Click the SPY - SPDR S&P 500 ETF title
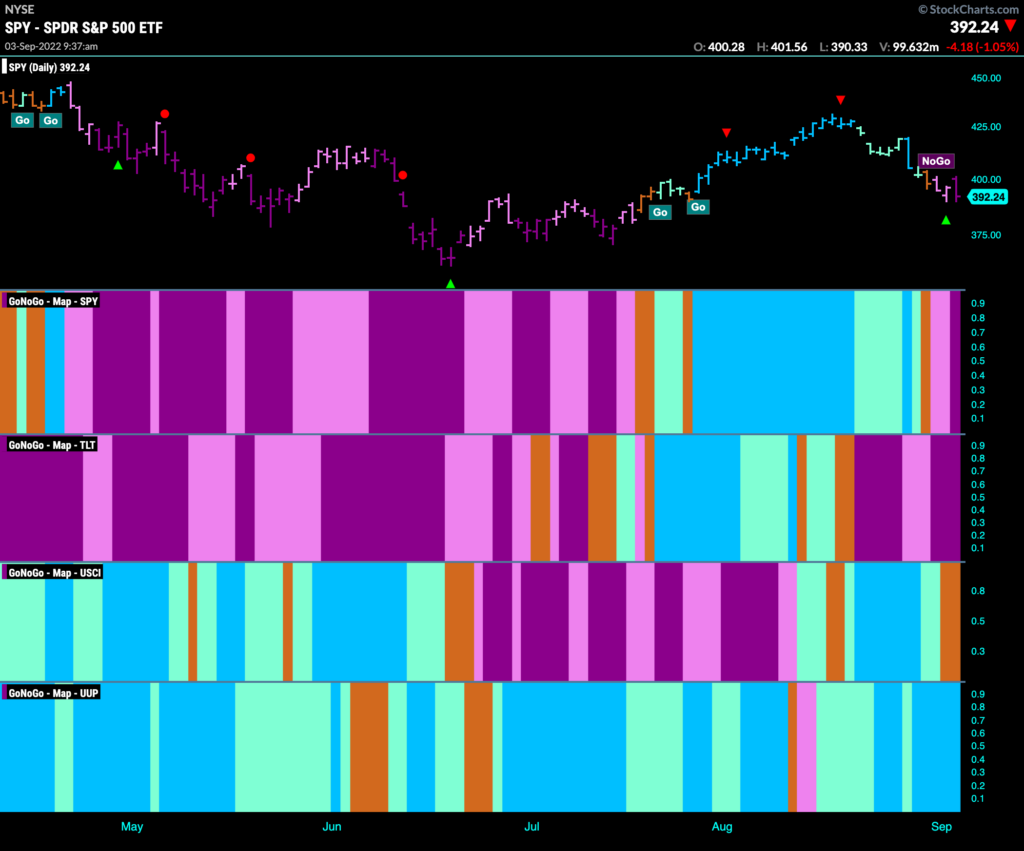Image resolution: width=1024 pixels, height=851 pixels. 84,27
